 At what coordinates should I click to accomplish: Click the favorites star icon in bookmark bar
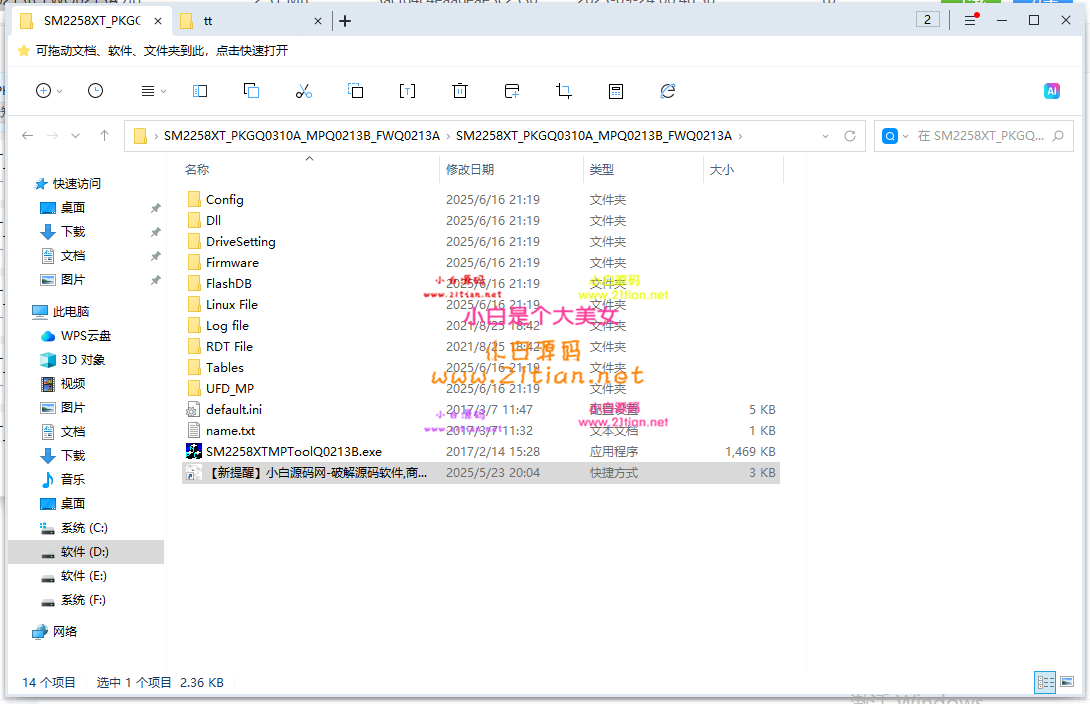tap(24, 51)
